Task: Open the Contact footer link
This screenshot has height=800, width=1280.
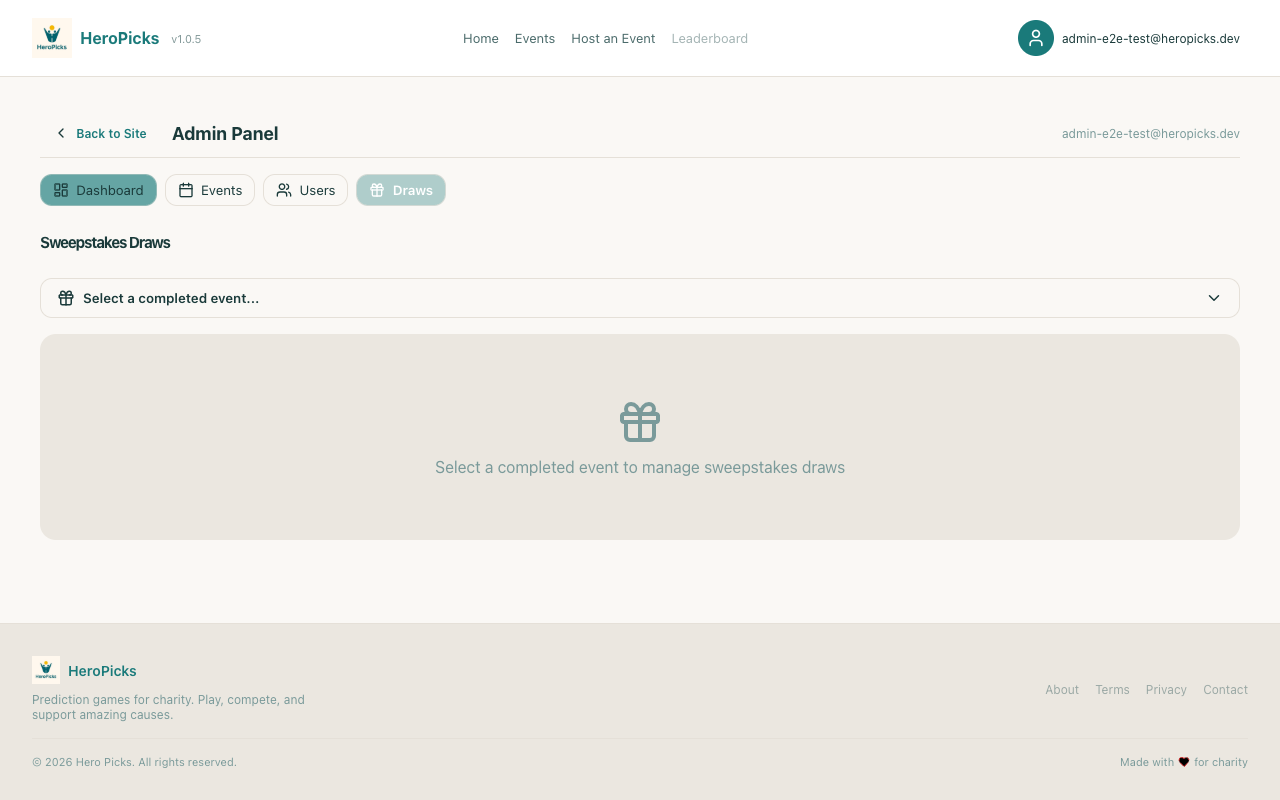Action: click(1225, 690)
